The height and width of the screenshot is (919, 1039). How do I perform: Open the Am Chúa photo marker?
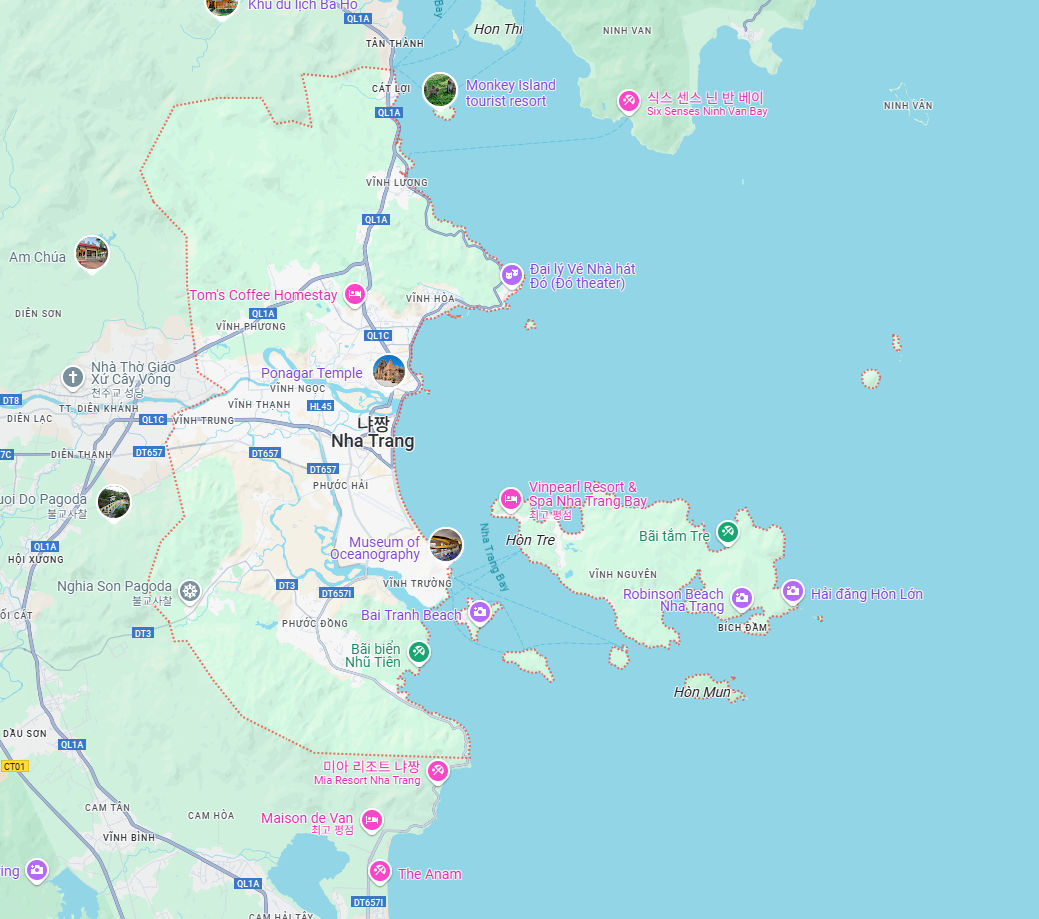92,254
